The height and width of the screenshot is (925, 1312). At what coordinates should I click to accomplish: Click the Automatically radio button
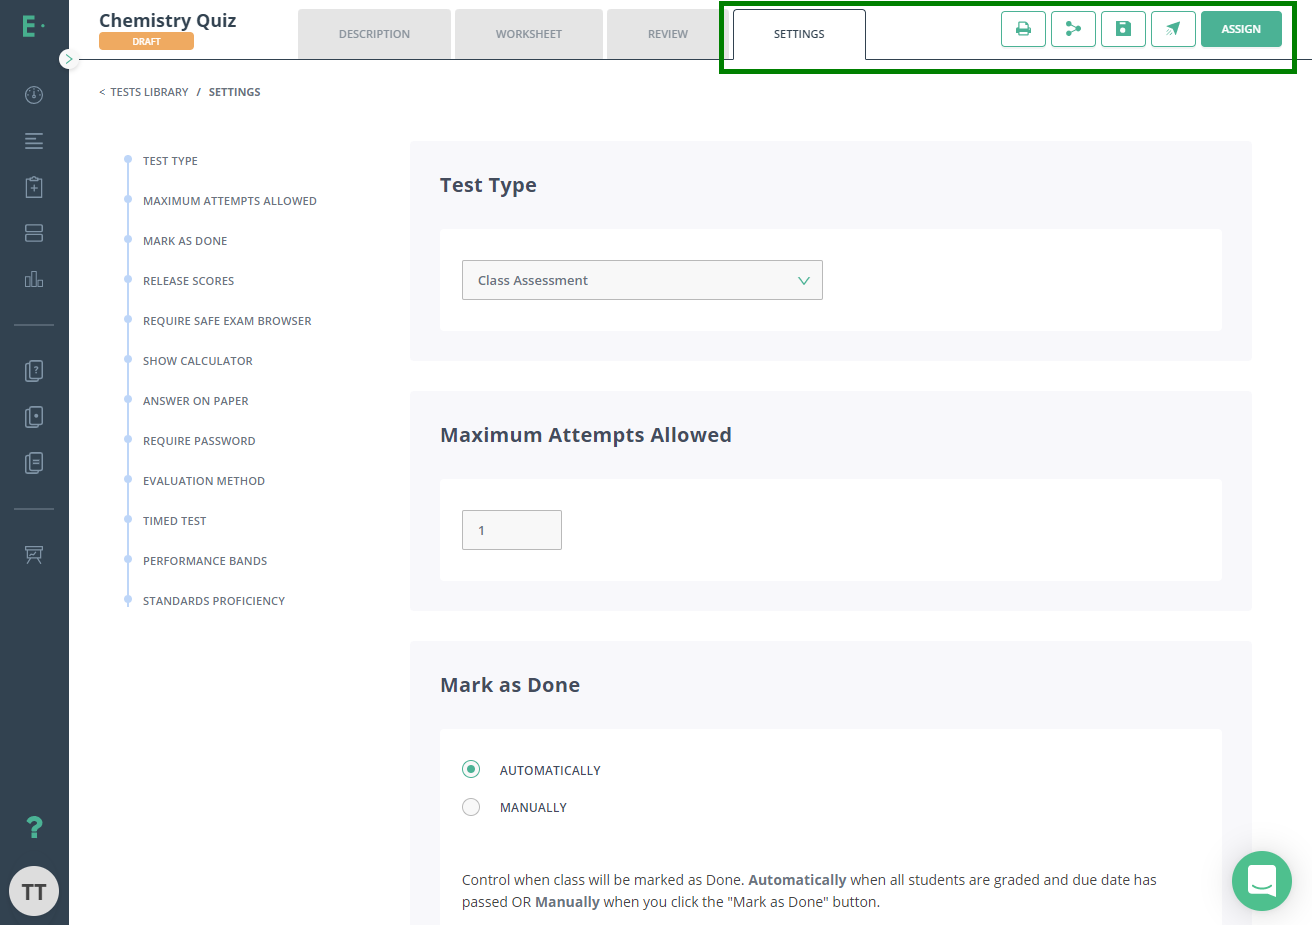[471, 769]
